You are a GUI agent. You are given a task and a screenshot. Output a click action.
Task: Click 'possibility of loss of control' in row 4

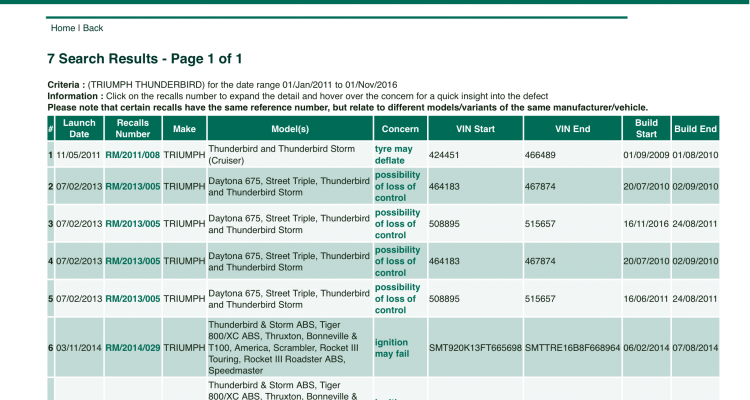pyautogui.click(x=397, y=261)
